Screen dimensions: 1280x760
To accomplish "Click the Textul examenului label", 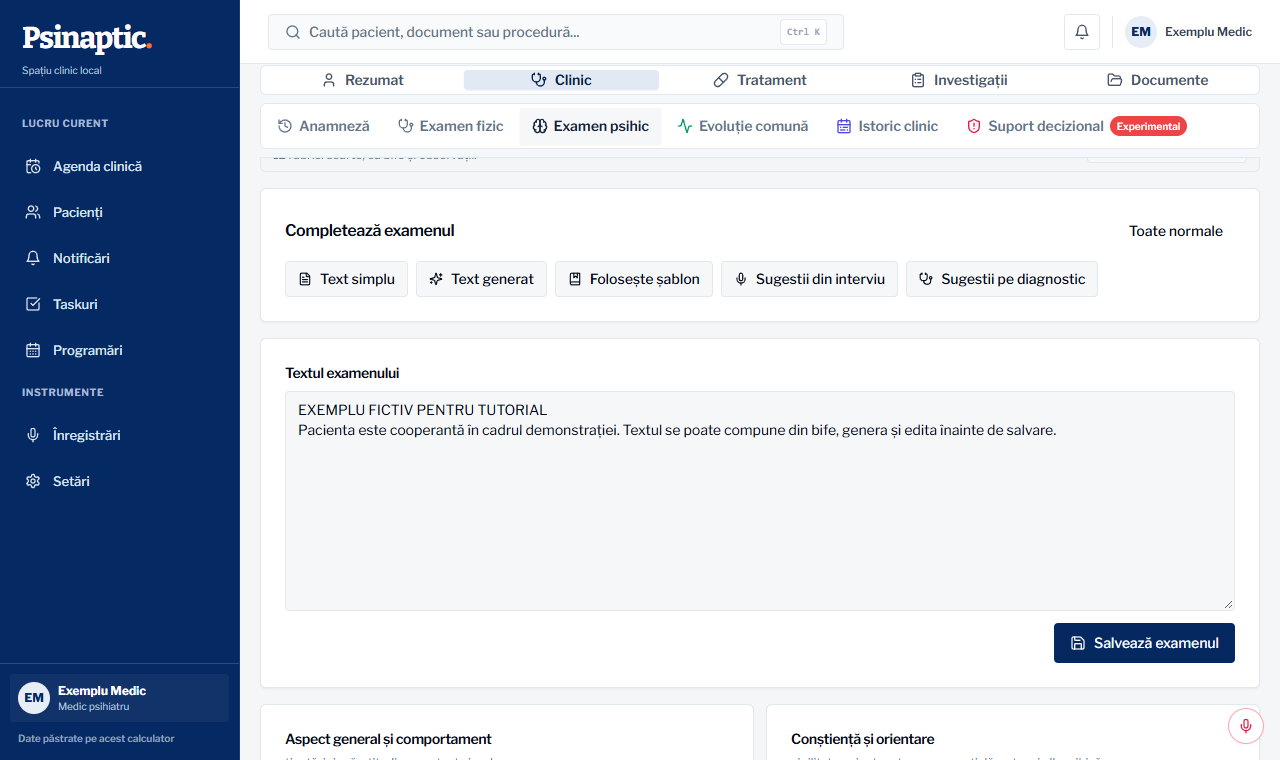I will click(342, 373).
